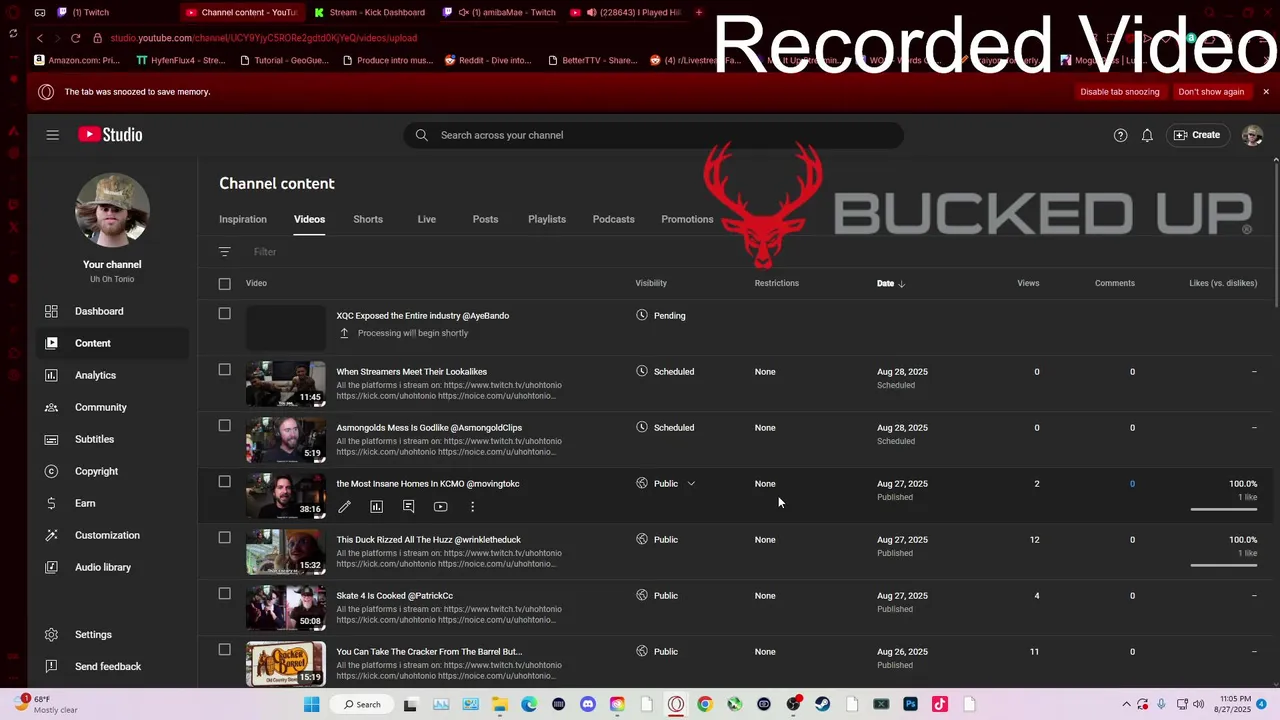Click the Audio library icon
This screenshot has height=720, width=1280.
click(52, 567)
